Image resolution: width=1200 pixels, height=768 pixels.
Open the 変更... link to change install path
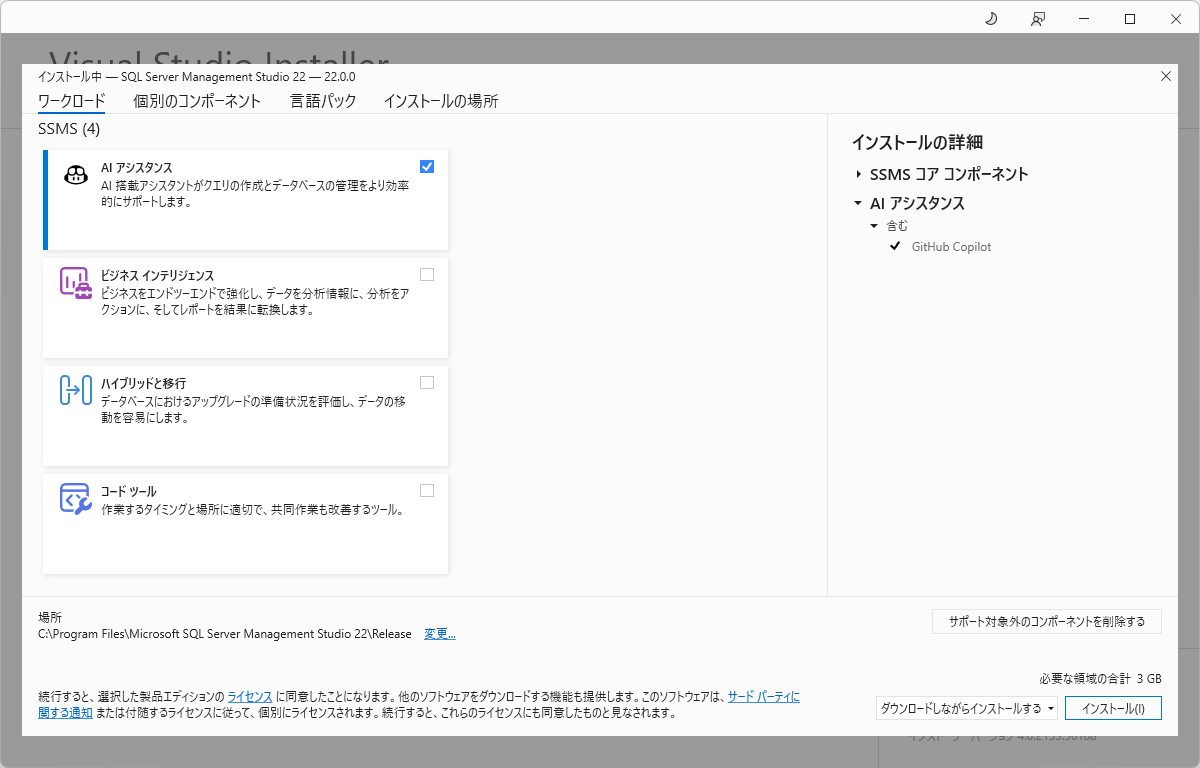coord(439,633)
